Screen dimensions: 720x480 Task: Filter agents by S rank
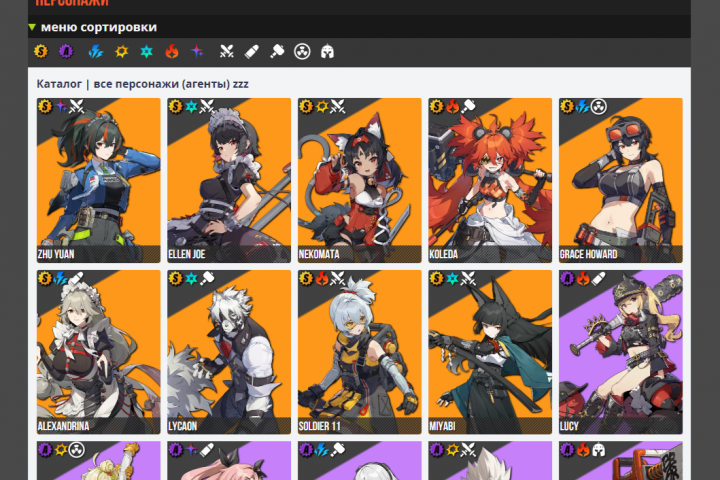[x=41, y=51]
